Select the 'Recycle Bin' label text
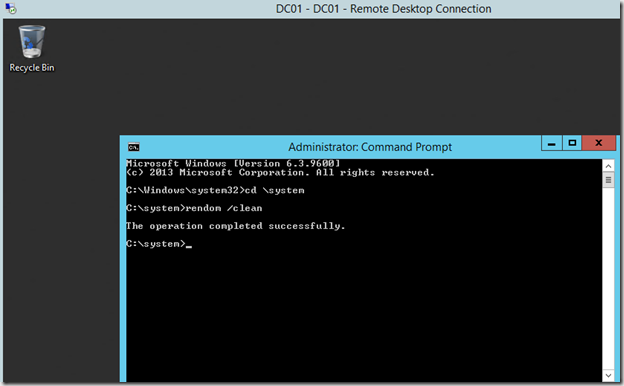 [32, 68]
